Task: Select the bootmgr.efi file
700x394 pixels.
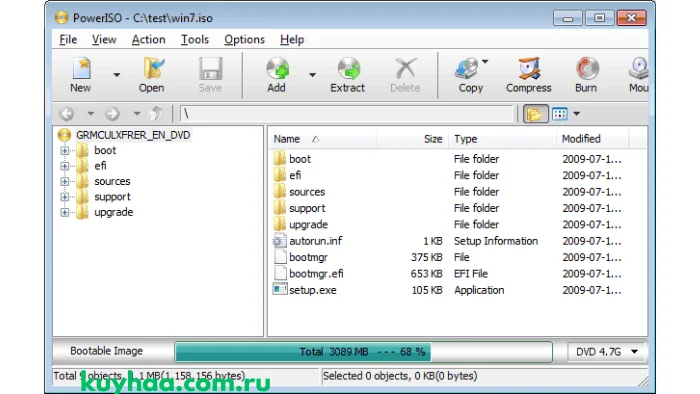Action: tap(316, 274)
